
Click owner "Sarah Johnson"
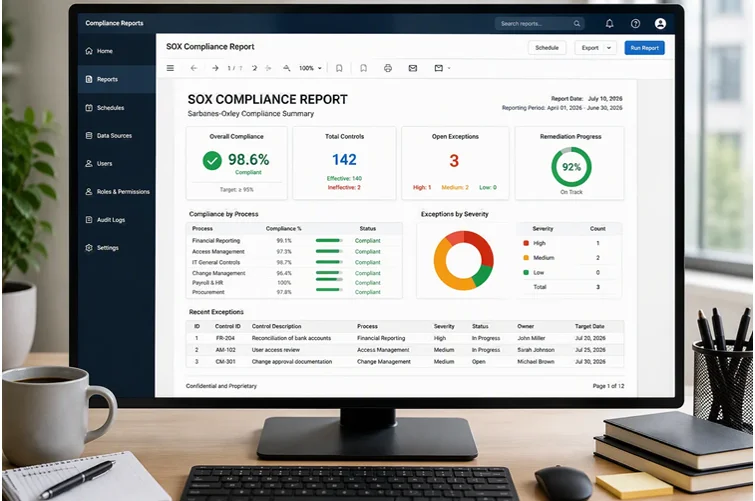(536, 350)
